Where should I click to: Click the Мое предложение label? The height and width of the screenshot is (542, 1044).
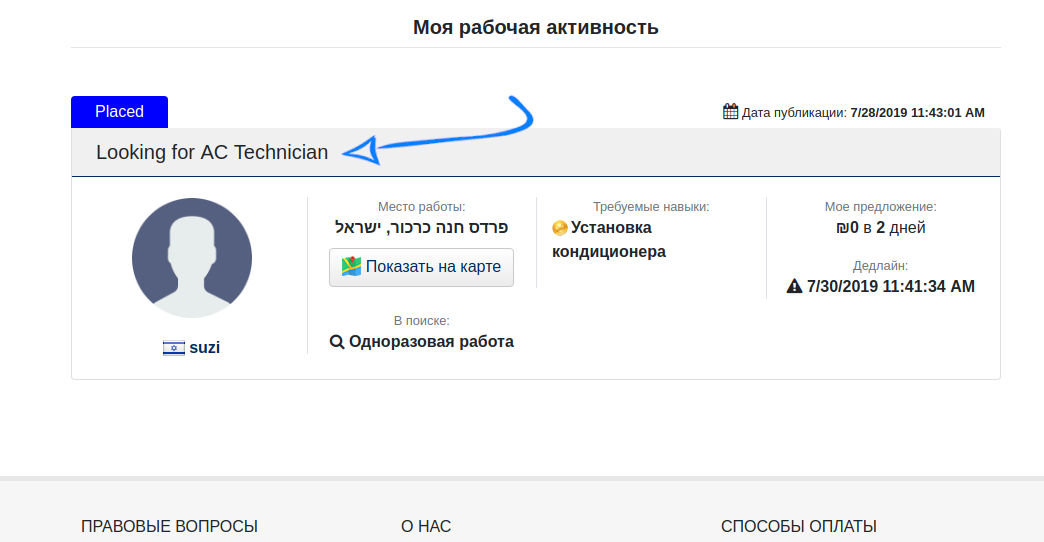point(880,207)
